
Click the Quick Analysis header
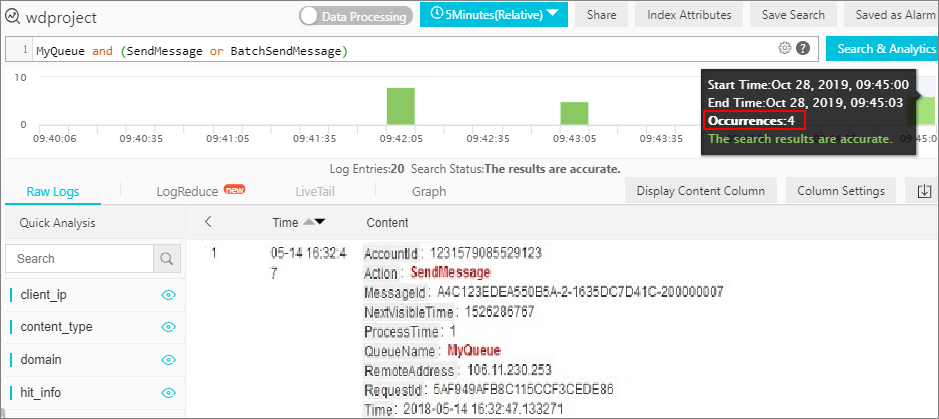(57, 223)
